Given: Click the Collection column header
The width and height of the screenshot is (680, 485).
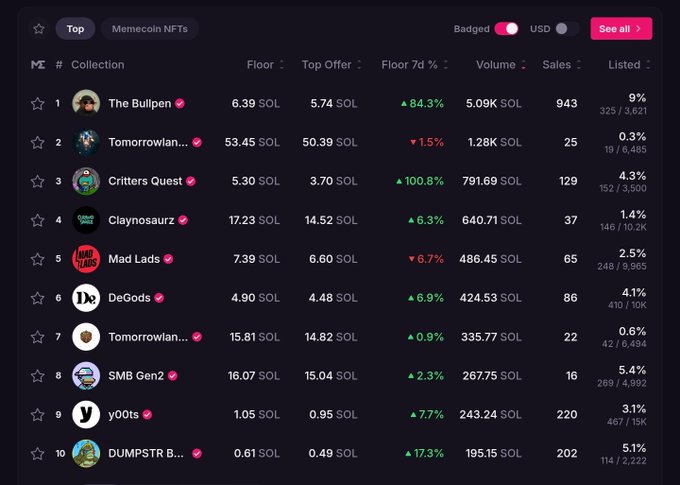Looking at the screenshot, I should tap(98, 65).
